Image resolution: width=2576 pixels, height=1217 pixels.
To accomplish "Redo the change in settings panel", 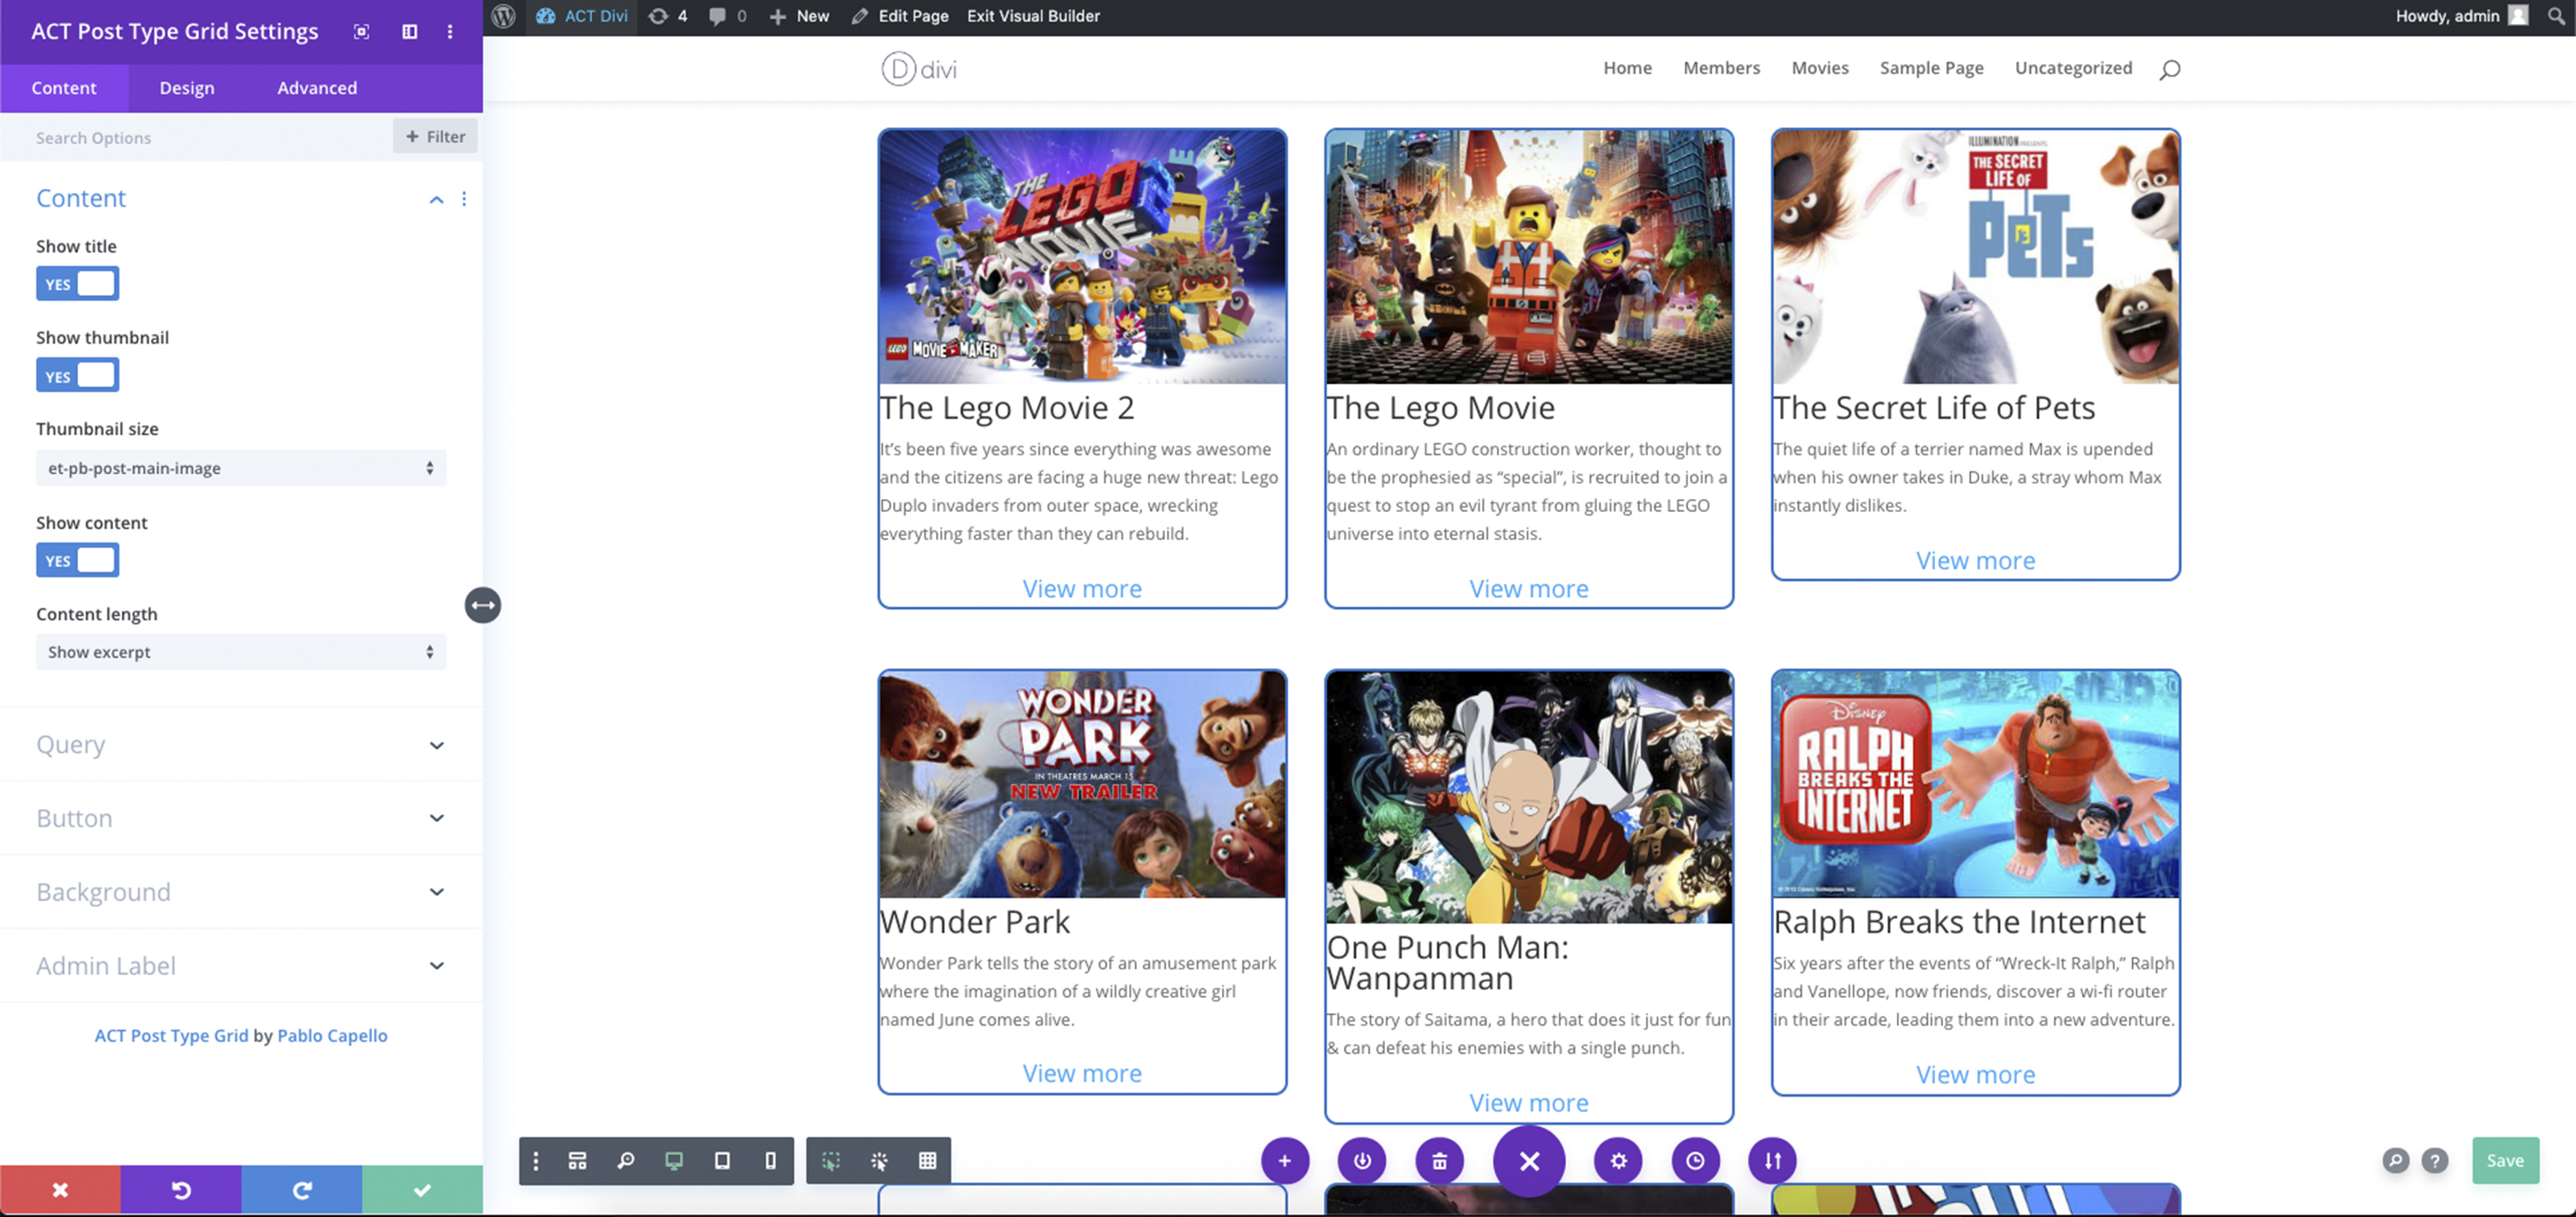I will (302, 1190).
